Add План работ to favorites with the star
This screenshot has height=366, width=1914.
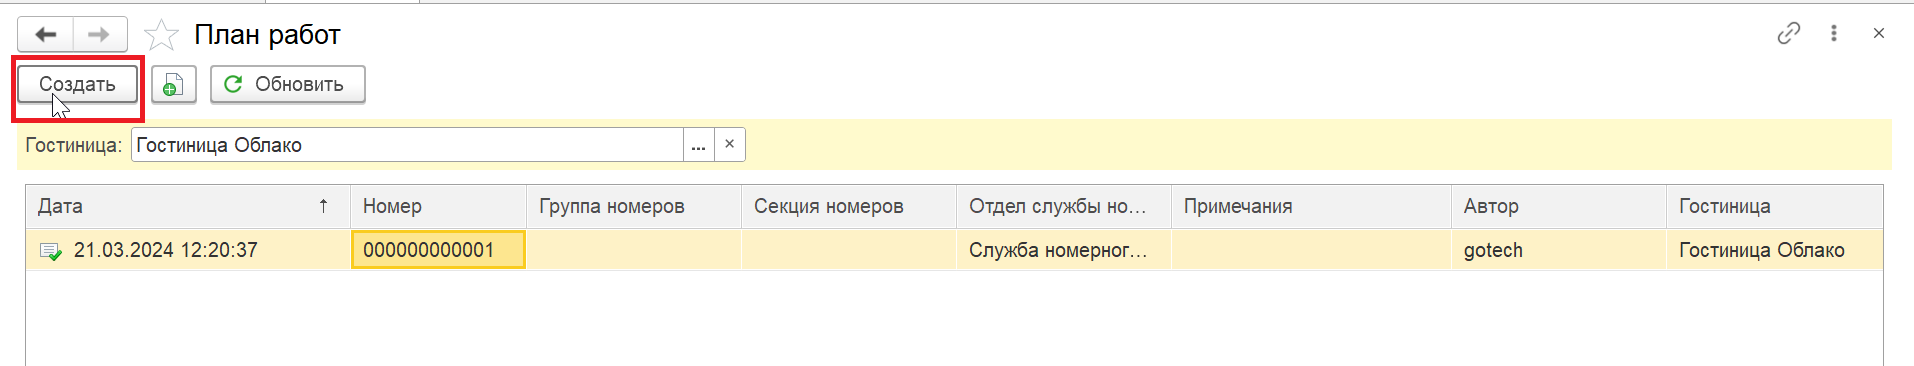(161, 35)
